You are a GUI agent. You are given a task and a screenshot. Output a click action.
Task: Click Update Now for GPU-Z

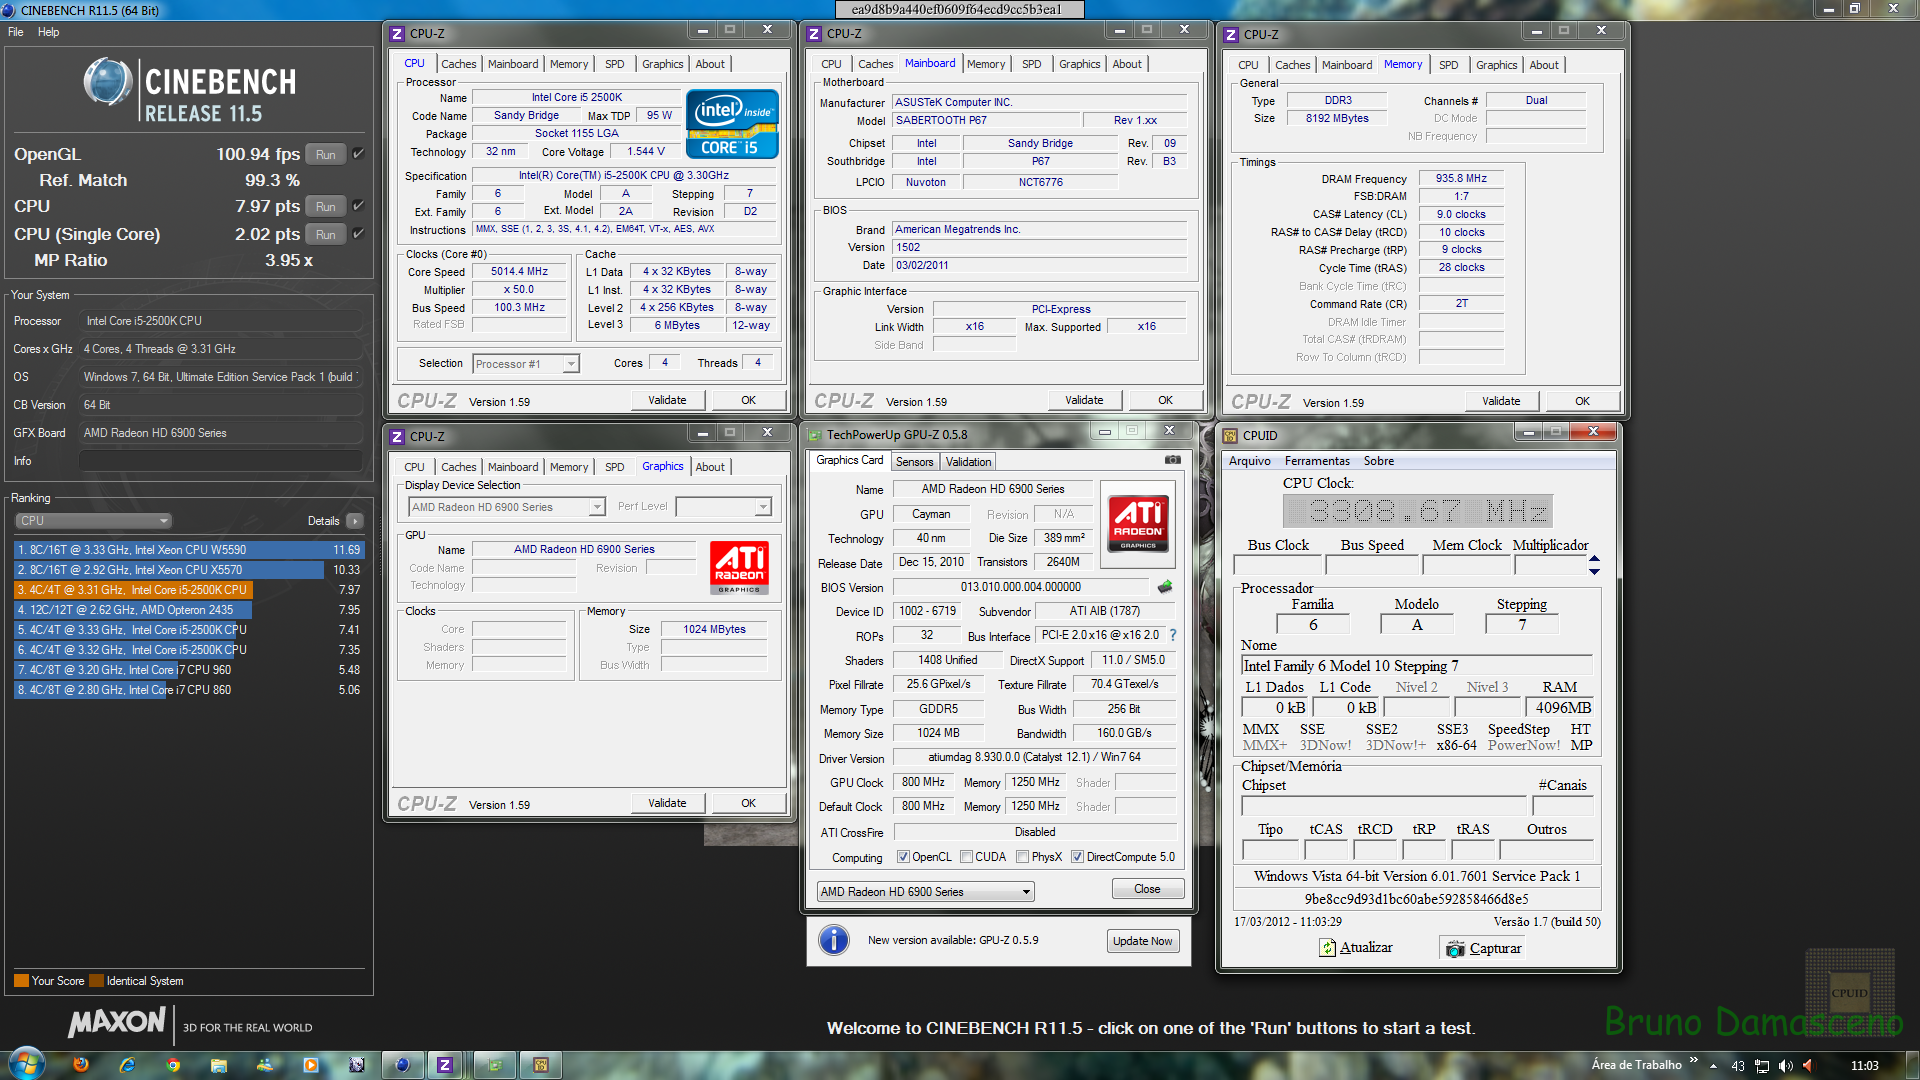(1143, 941)
